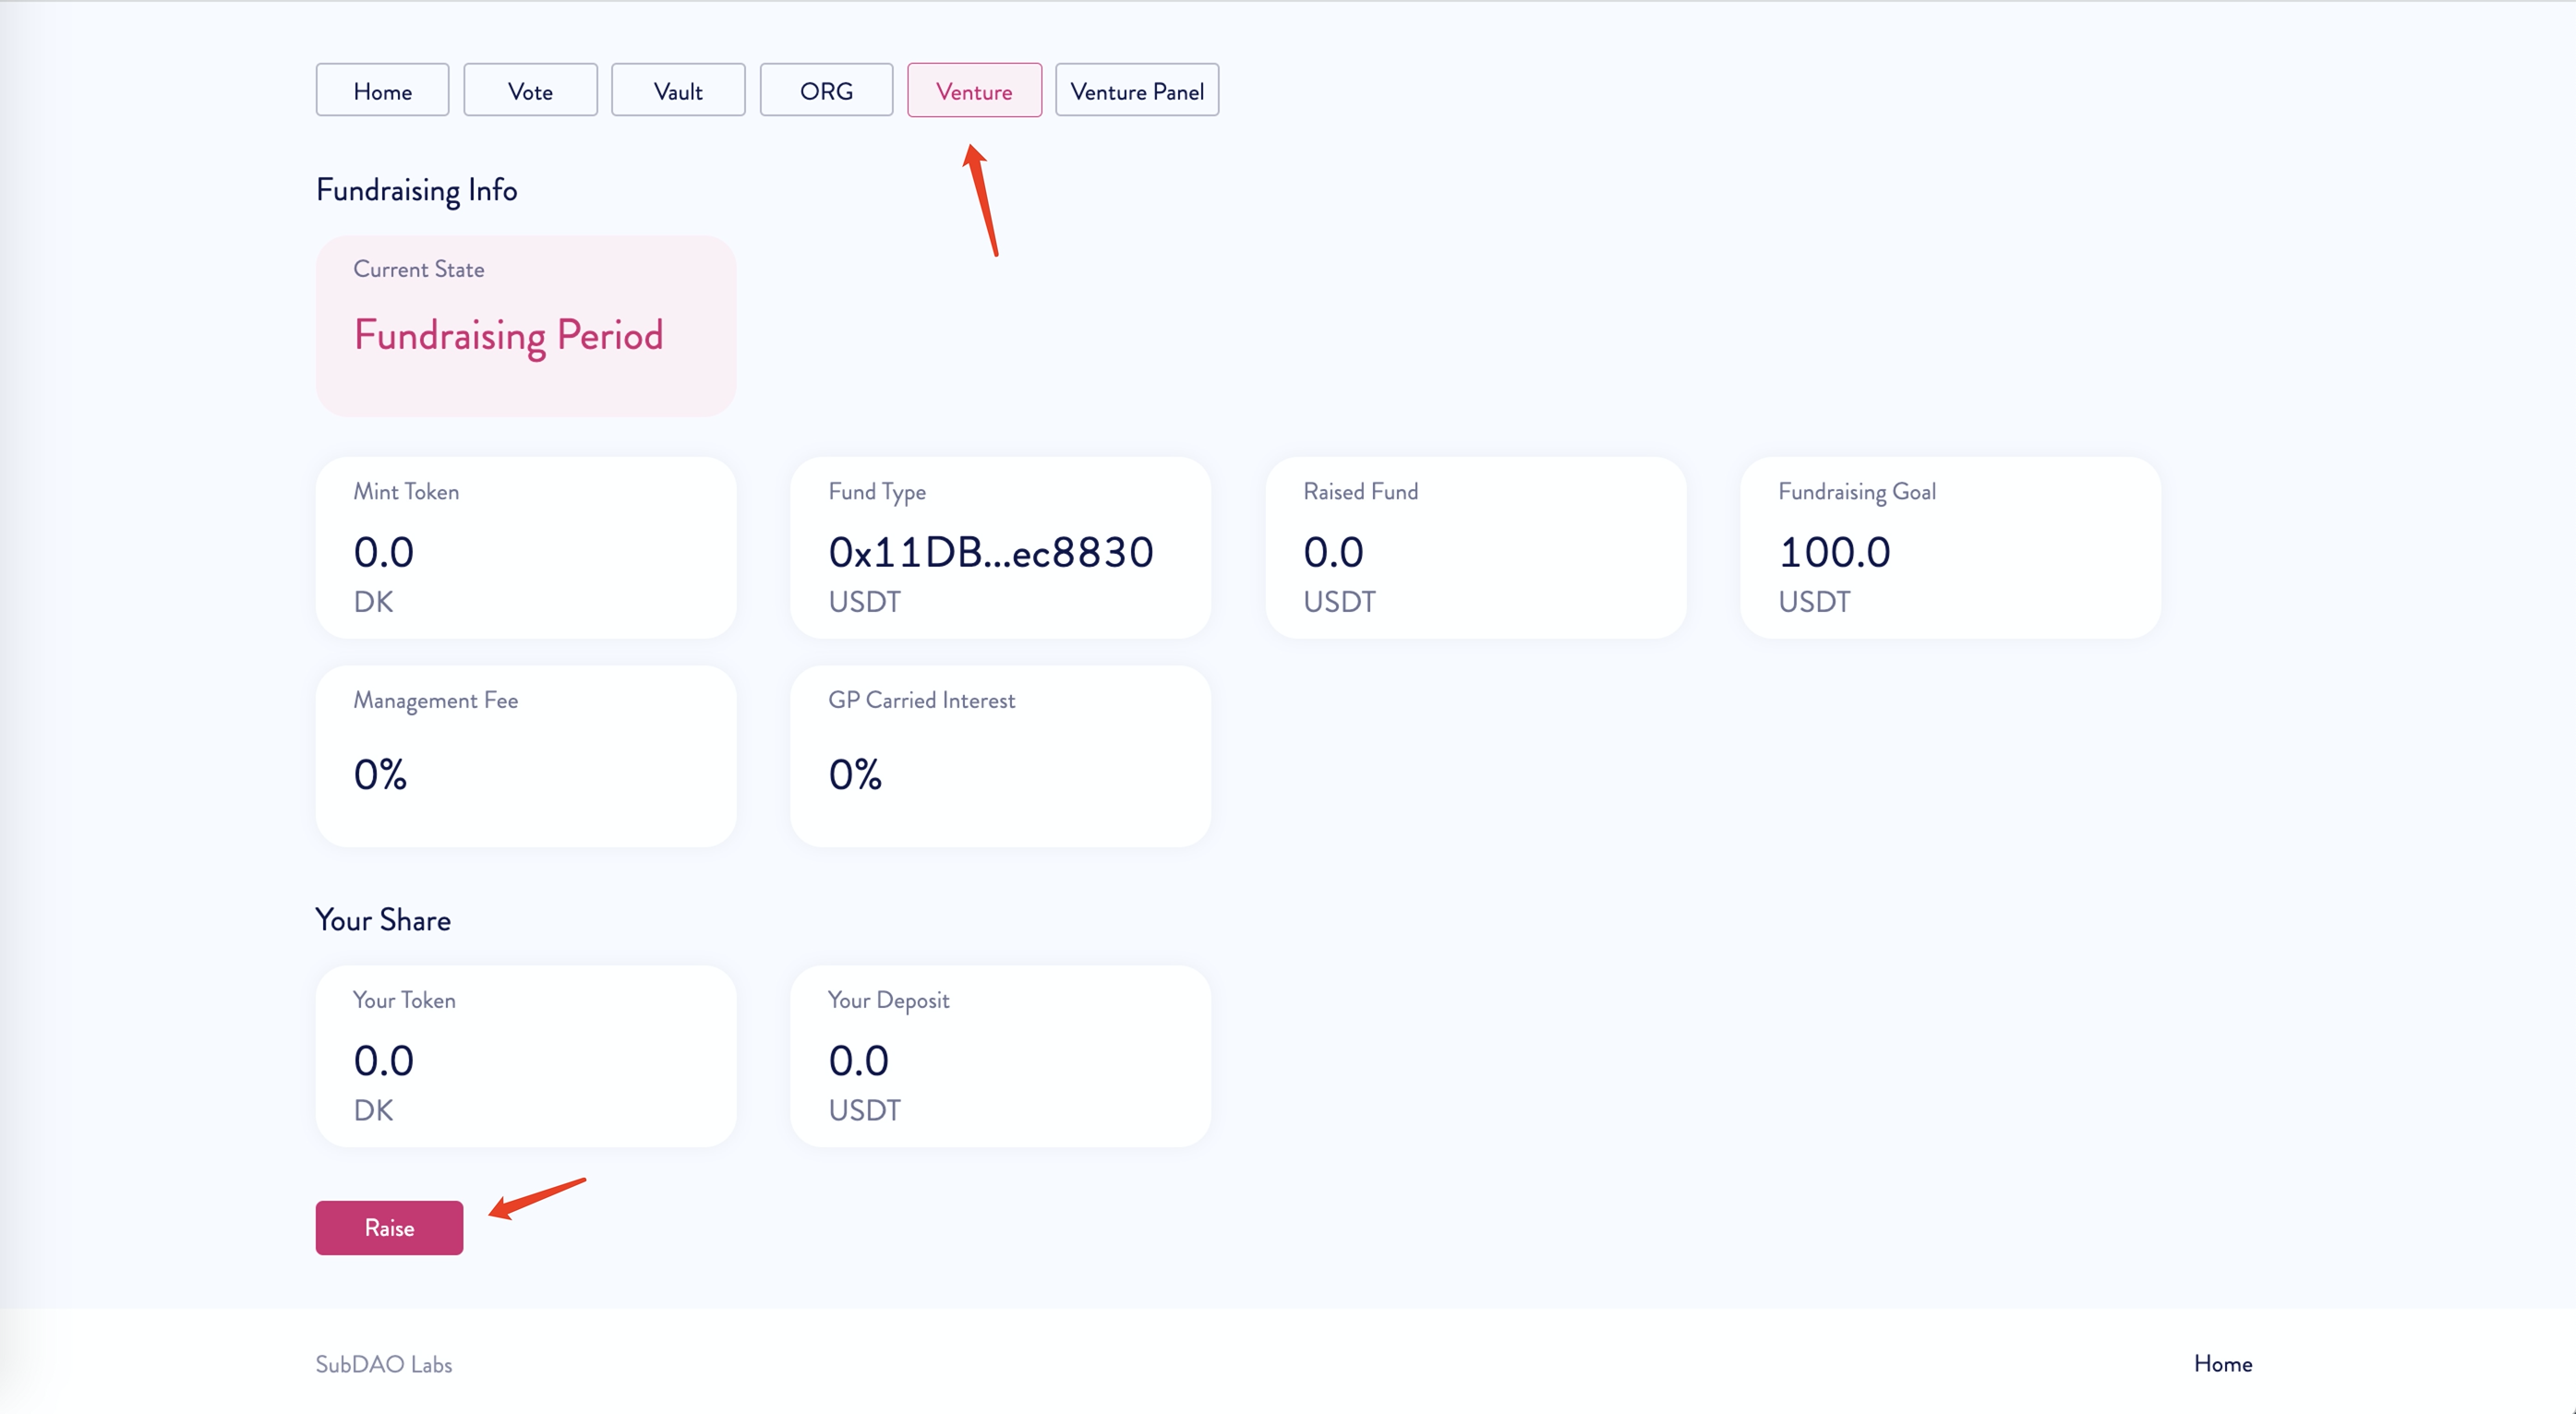Click the Management Fee card

point(526,756)
